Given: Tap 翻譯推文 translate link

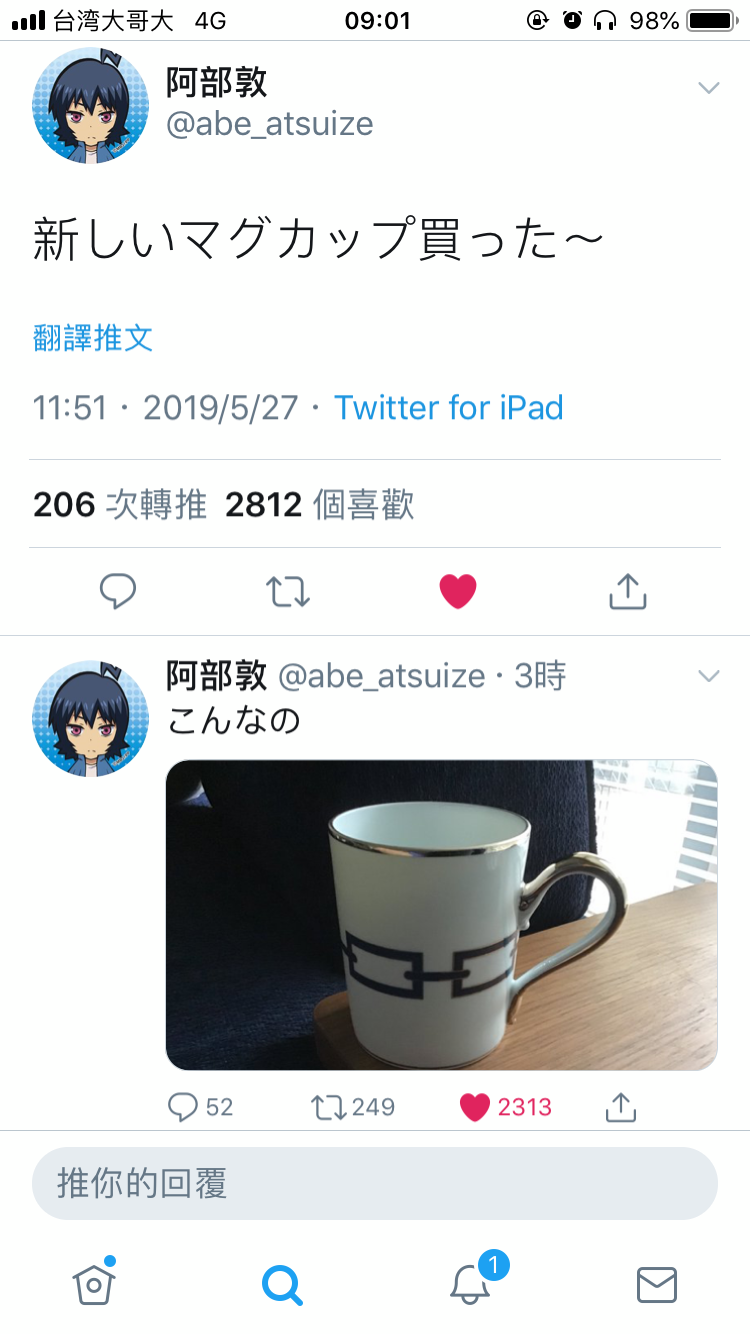Looking at the screenshot, I should coord(93,338).
